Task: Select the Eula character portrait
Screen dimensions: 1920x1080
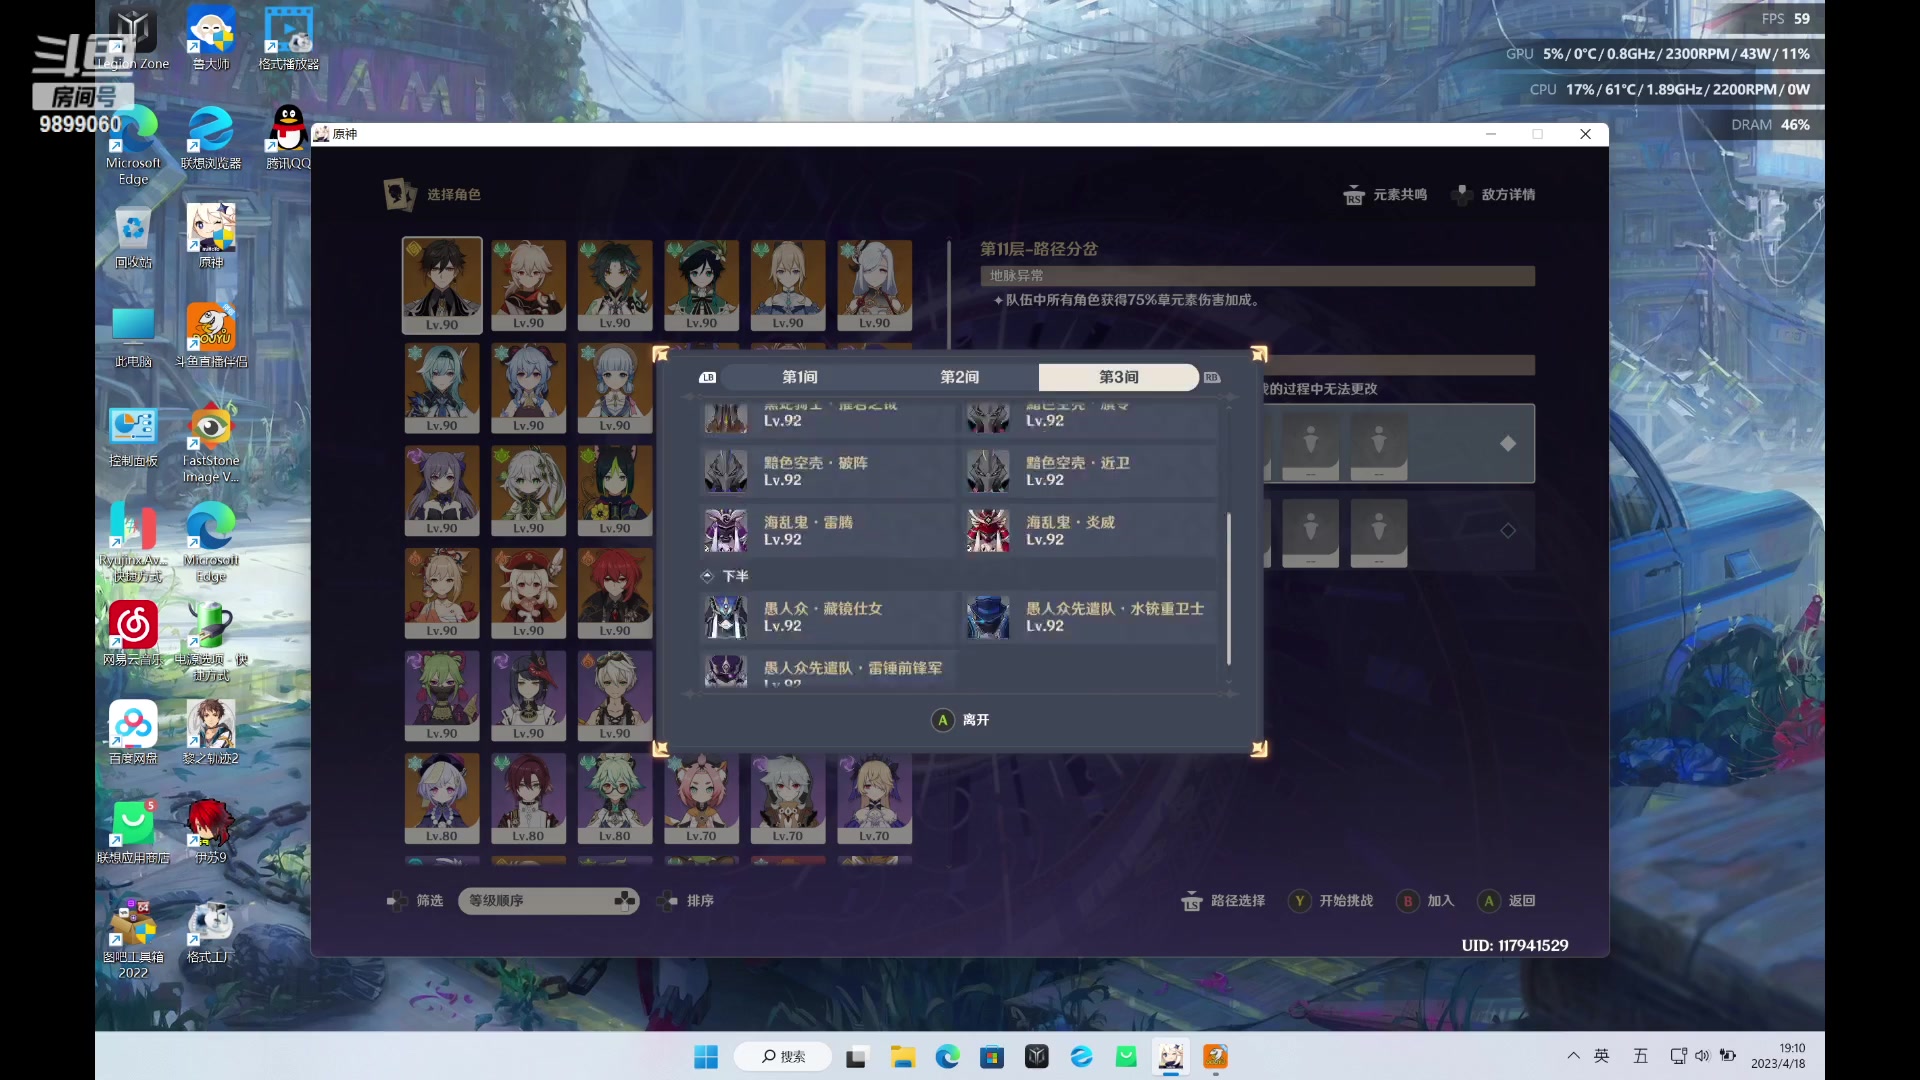Action: (442, 388)
